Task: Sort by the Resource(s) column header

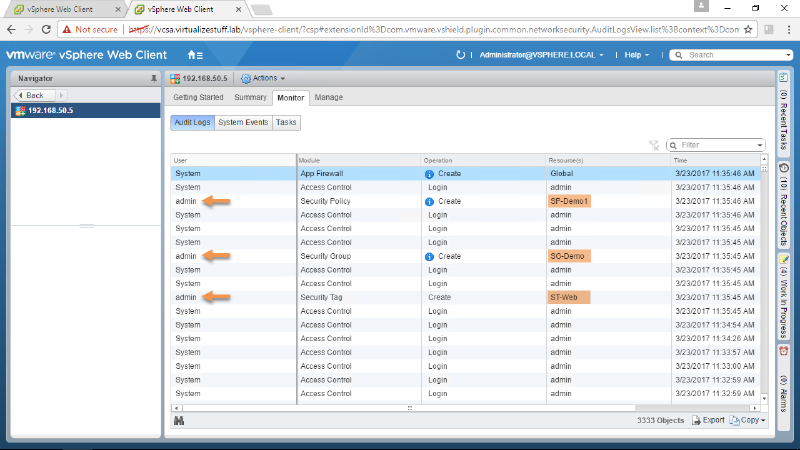Action: pos(609,160)
